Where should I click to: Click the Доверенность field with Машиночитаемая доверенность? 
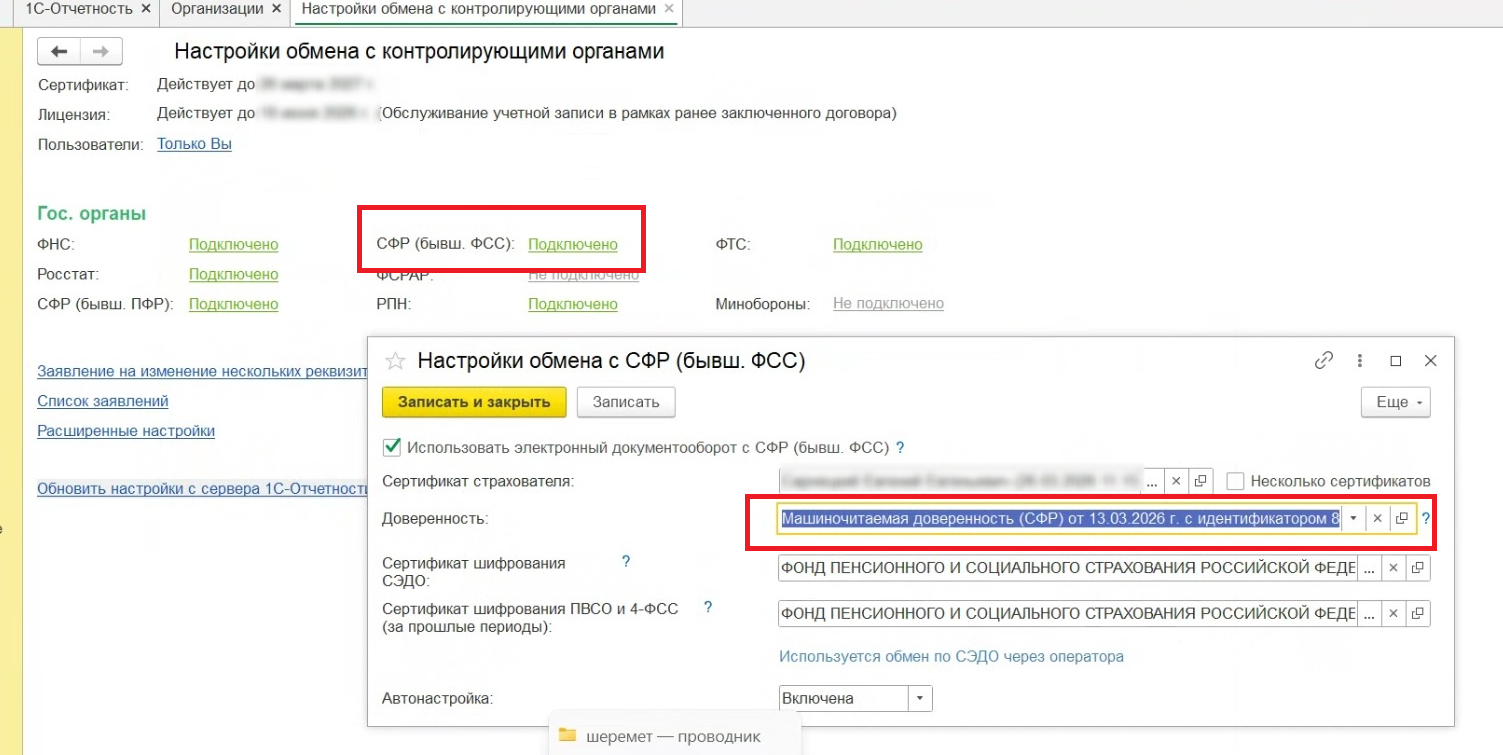point(1060,519)
